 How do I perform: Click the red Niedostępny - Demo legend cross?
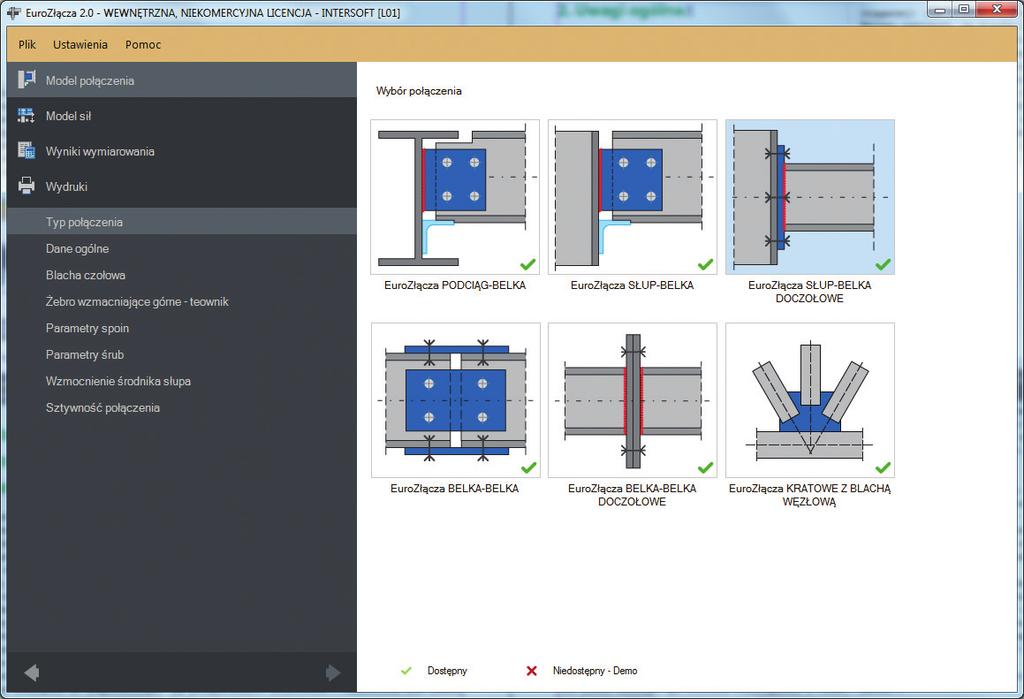coord(532,671)
